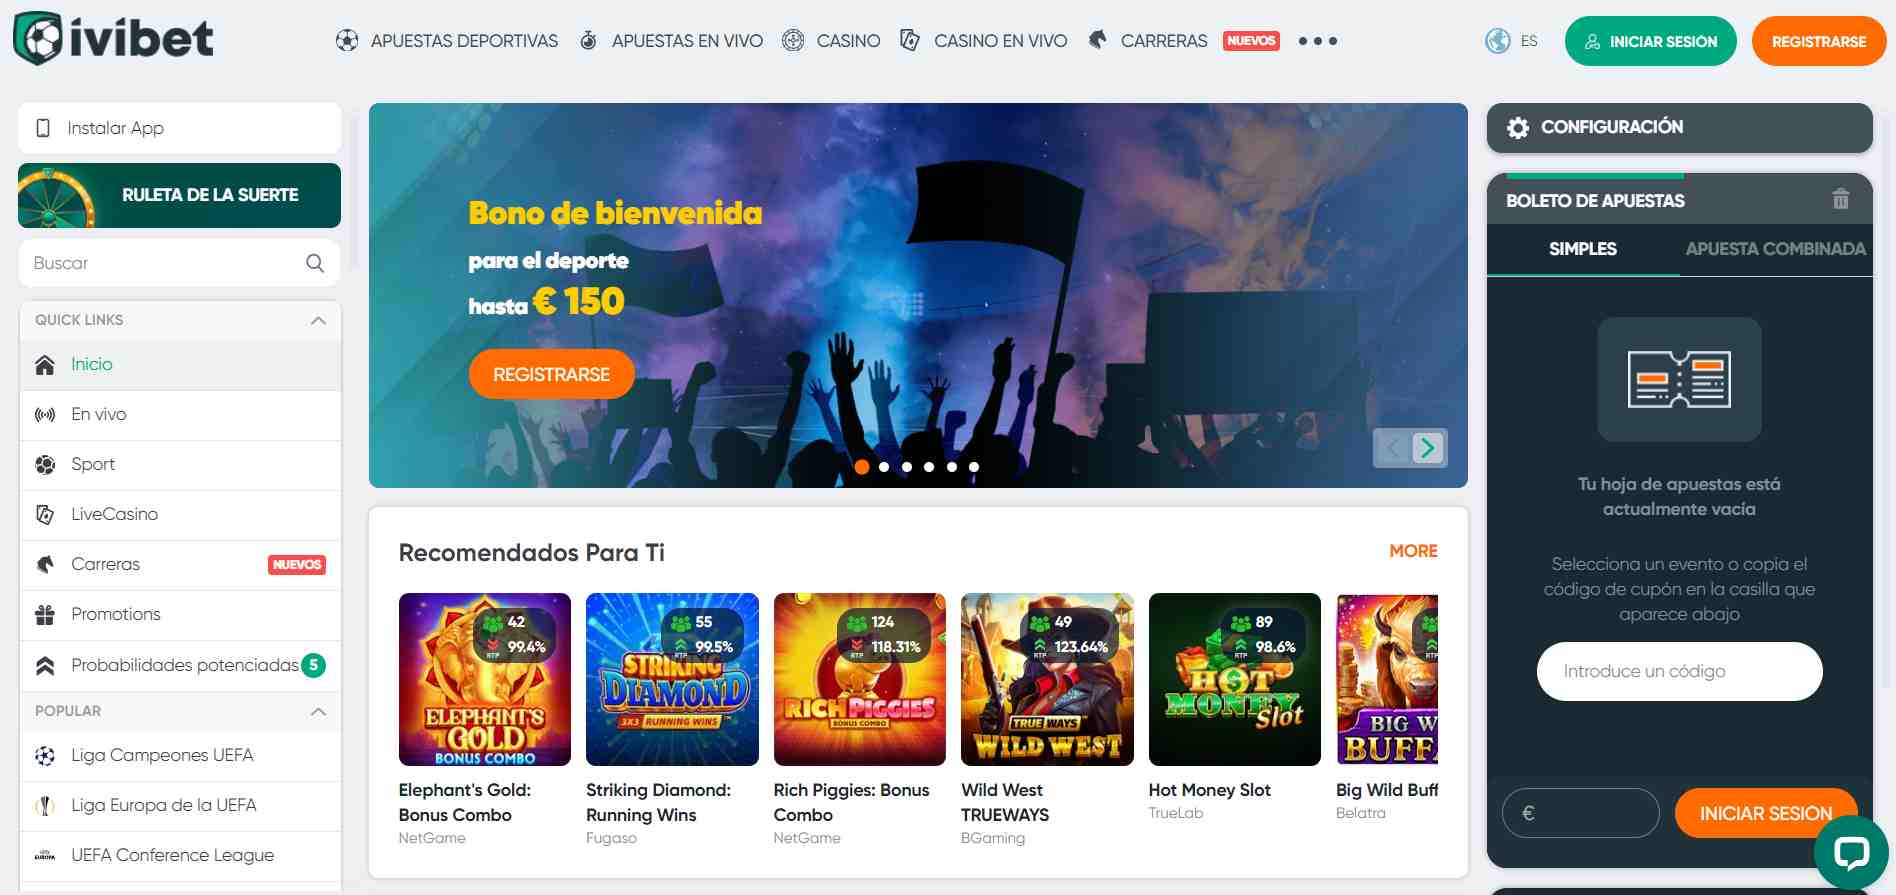
Task: Collapse the Popular section
Action: 318,711
